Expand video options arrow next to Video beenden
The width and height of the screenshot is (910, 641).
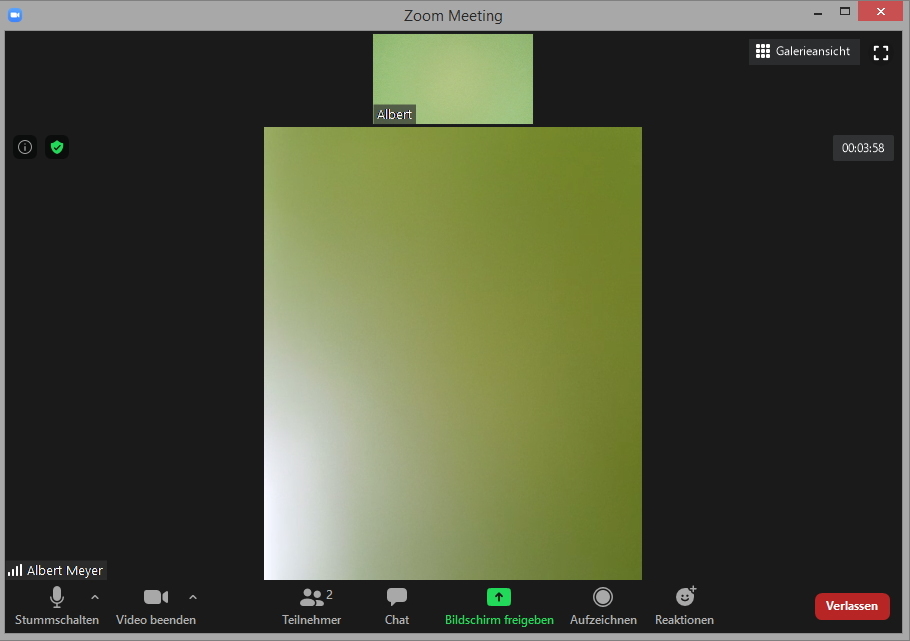pyautogui.click(x=193, y=597)
